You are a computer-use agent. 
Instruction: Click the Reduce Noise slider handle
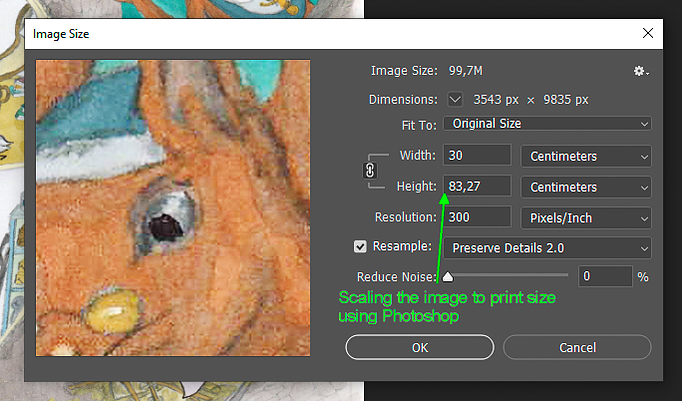tap(448, 277)
